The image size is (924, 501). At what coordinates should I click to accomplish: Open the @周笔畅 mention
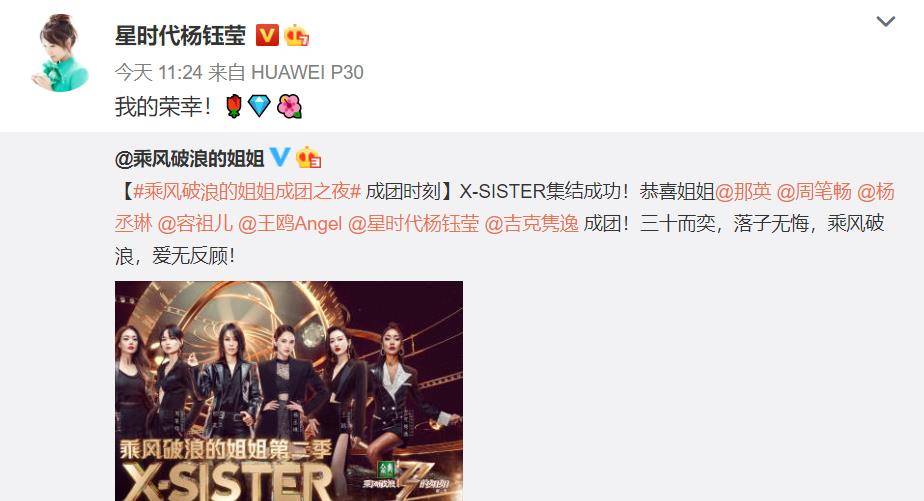814,192
